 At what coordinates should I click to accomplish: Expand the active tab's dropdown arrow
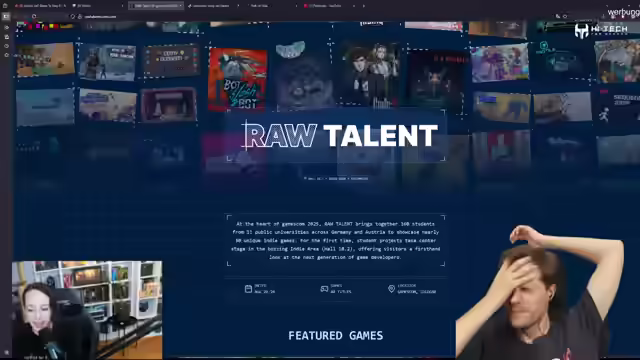click(180, 6)
